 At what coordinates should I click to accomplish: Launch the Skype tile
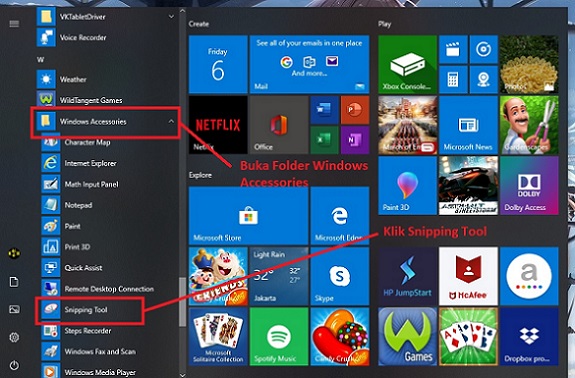click(x=340, y=276)
